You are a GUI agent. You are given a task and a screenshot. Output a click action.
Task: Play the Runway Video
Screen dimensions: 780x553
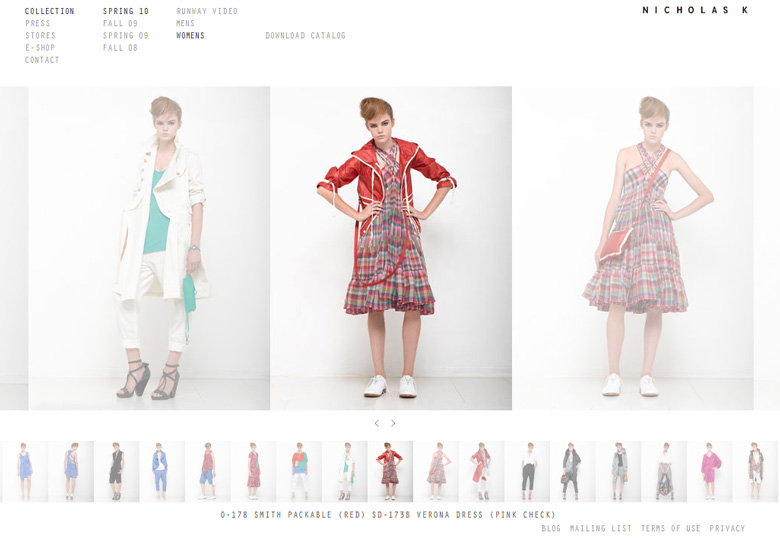(x=207, y=12)
